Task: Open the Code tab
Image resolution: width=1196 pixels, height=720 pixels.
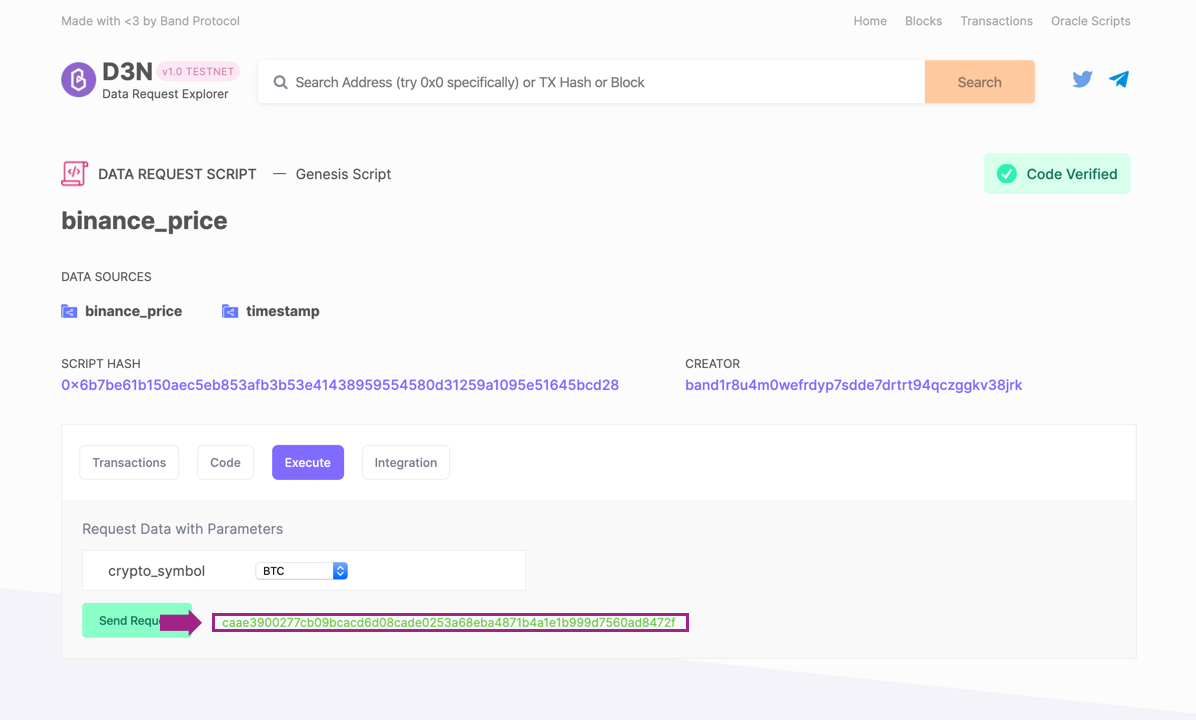Action: 225,463
